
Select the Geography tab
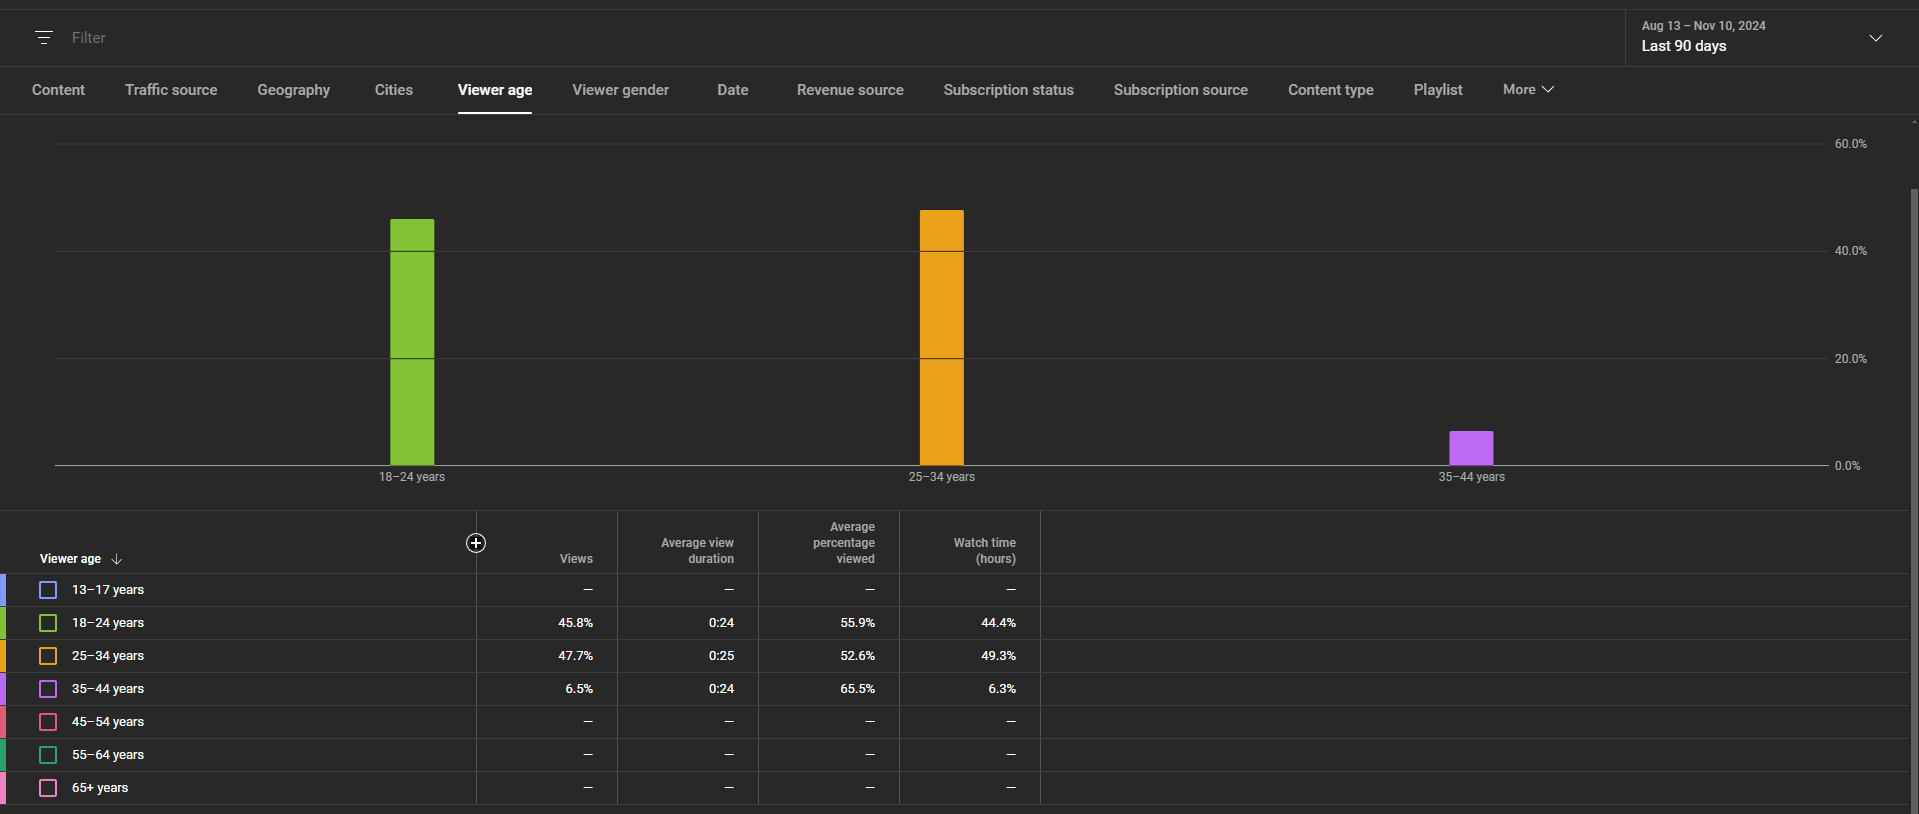point(293,90)
